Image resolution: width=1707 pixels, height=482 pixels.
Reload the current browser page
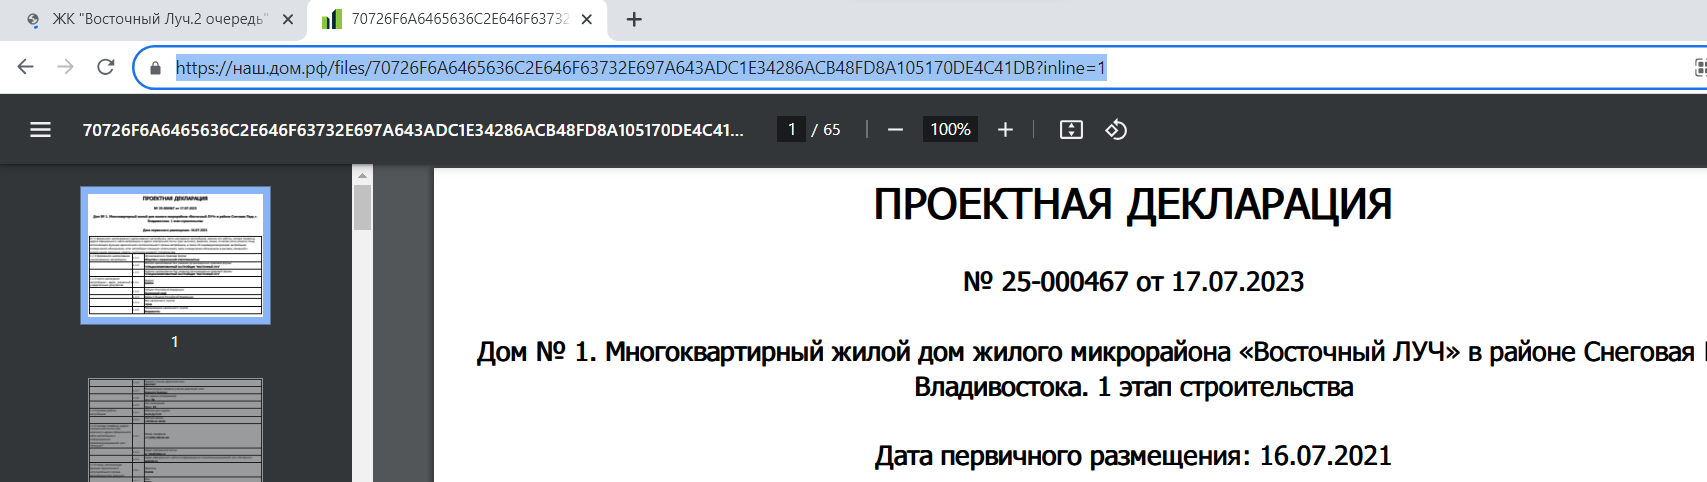click(x=105, y=67)
